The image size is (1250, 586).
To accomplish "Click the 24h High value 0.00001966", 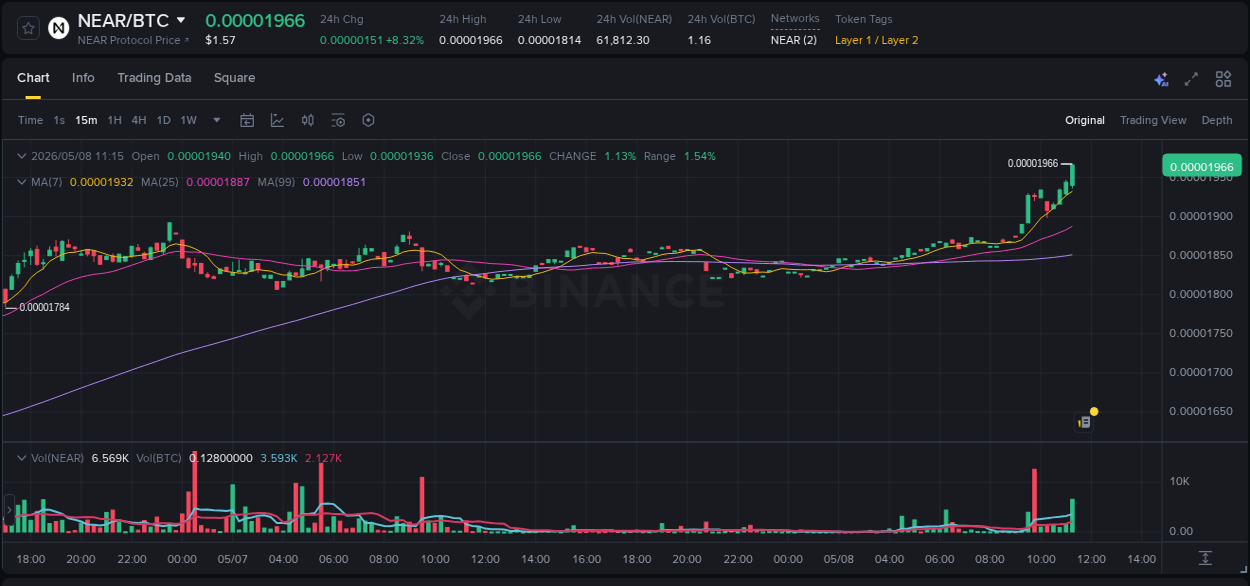I will tap(471, 40).
